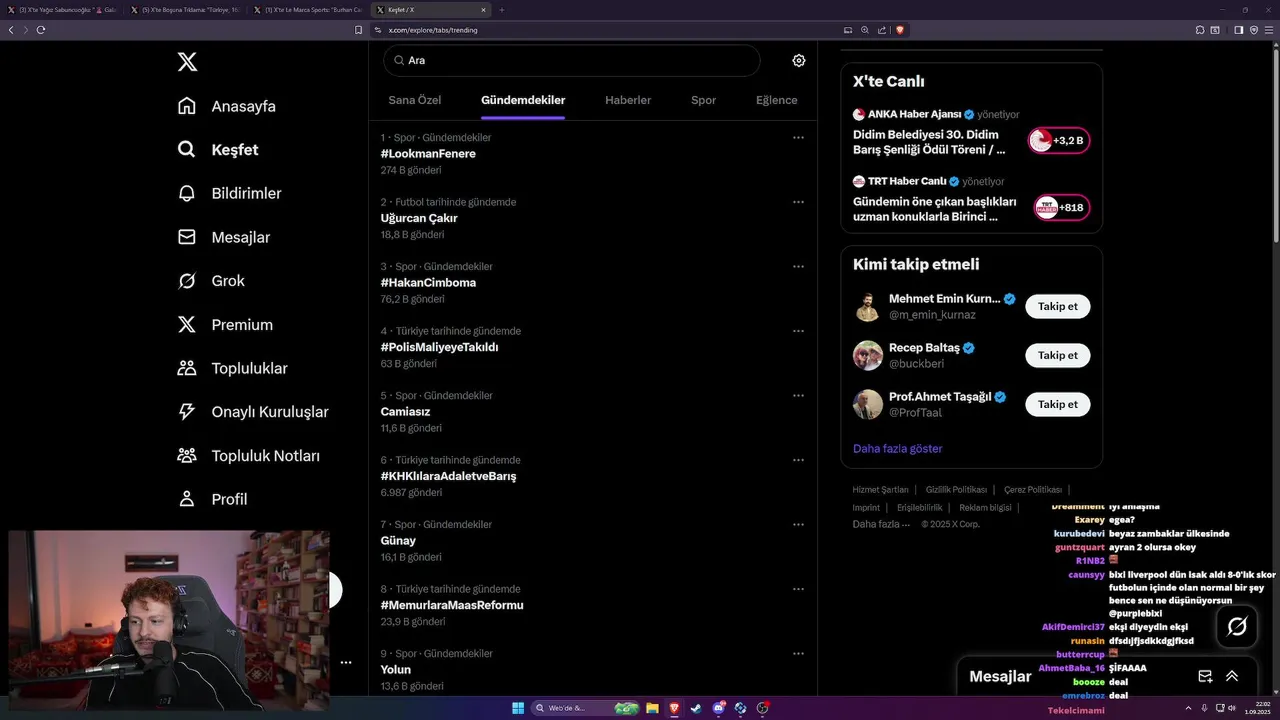Open the Uğurcan Çakır trend

coord(419,218)
